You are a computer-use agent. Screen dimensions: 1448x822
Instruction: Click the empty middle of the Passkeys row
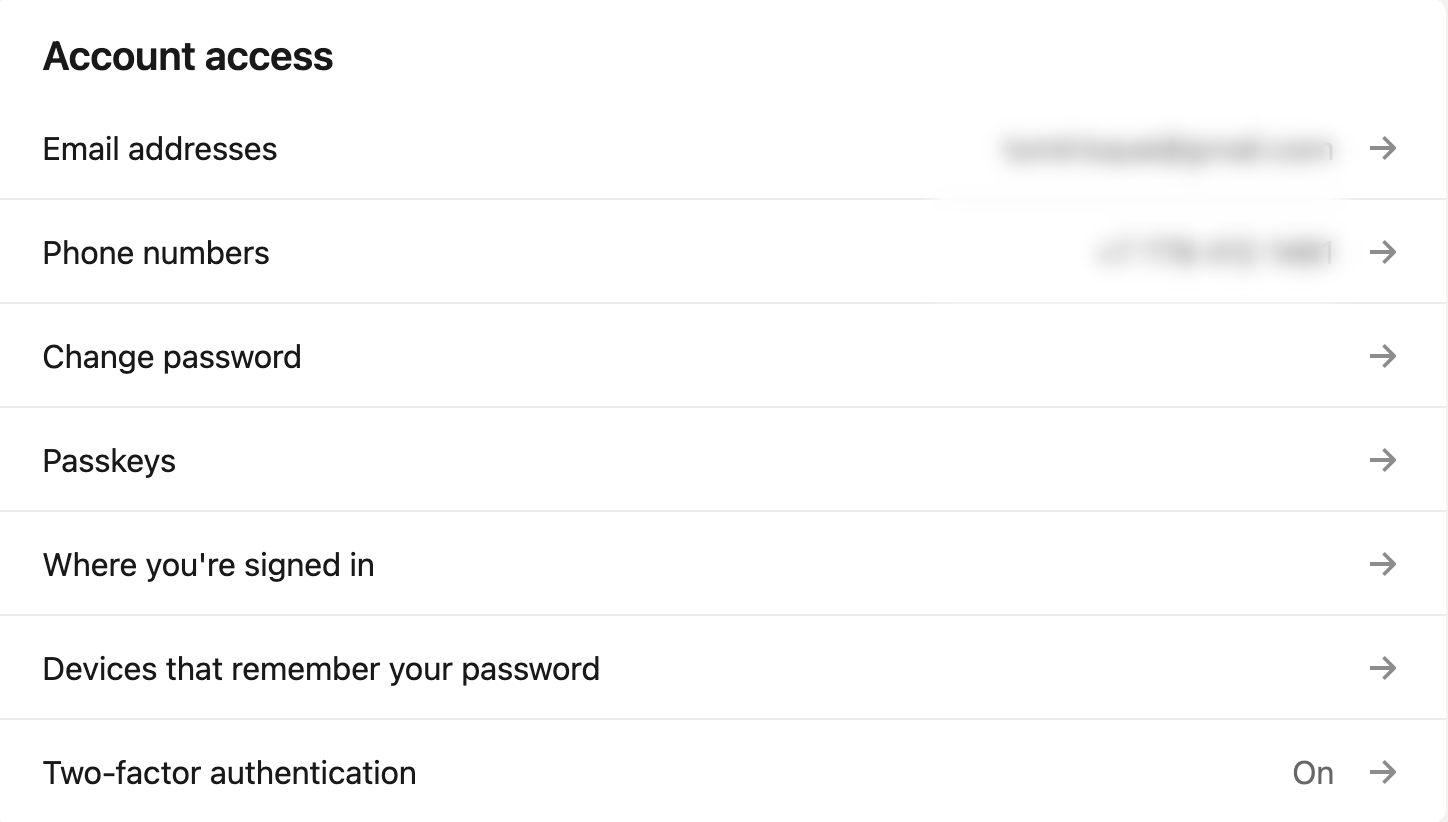[724, 461]
